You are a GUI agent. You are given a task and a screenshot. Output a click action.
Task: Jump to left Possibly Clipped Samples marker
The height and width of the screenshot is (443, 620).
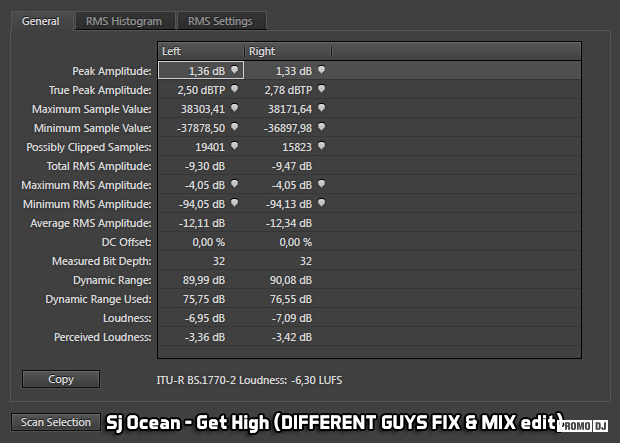[234, 146]
